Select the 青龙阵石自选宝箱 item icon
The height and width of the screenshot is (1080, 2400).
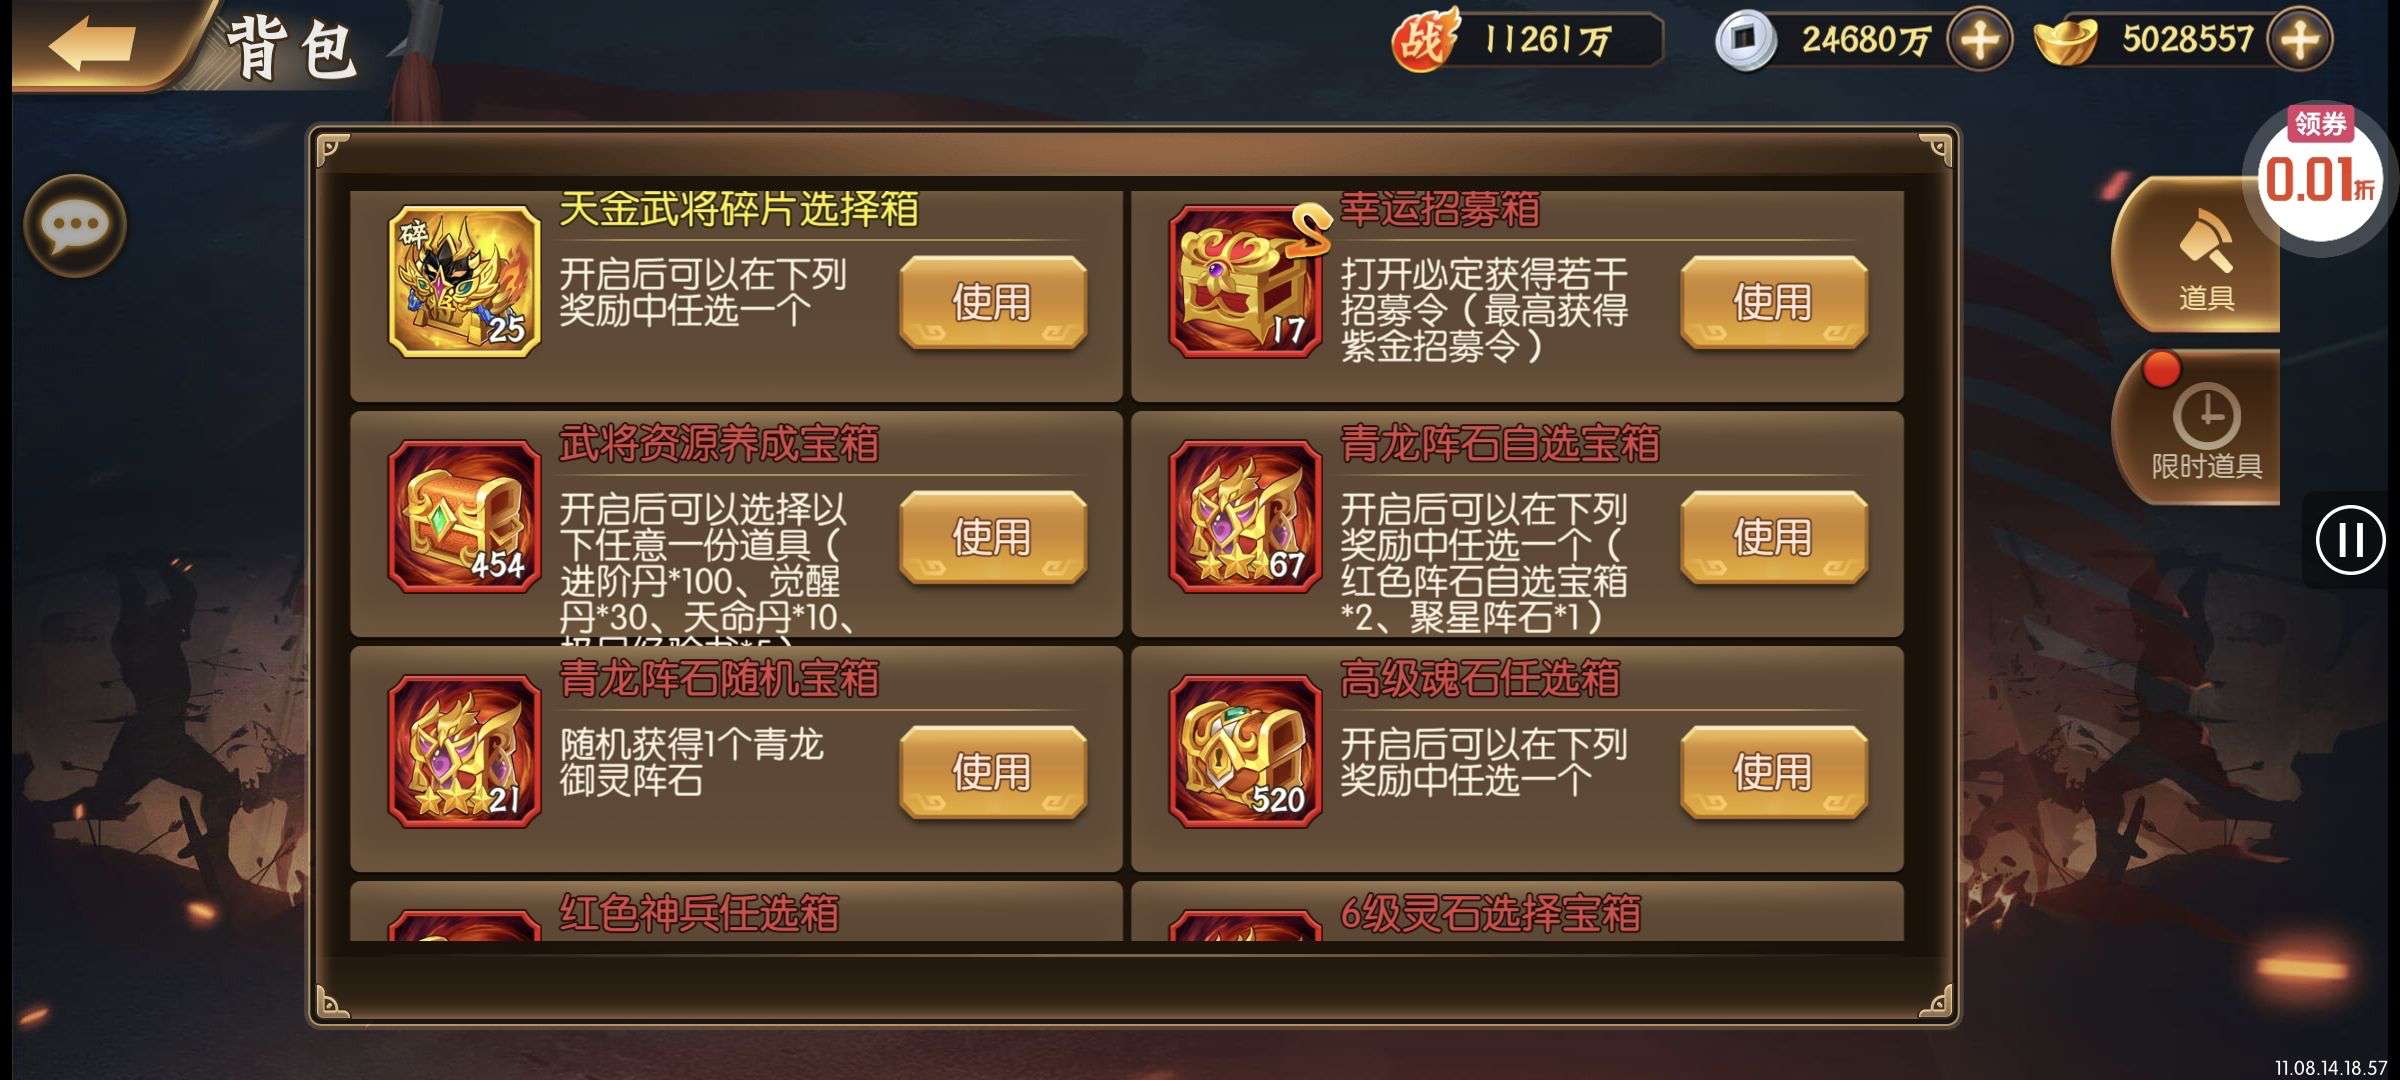click(1245, 516)
